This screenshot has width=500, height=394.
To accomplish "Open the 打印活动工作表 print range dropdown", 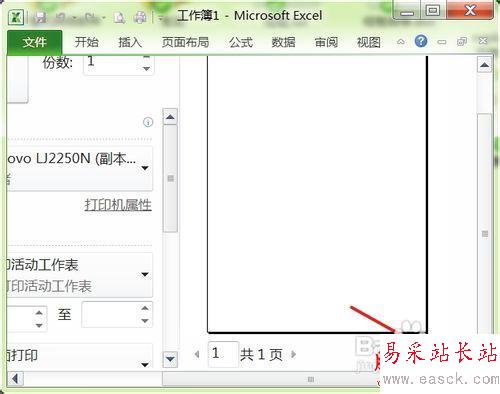I will pos(79,275).
